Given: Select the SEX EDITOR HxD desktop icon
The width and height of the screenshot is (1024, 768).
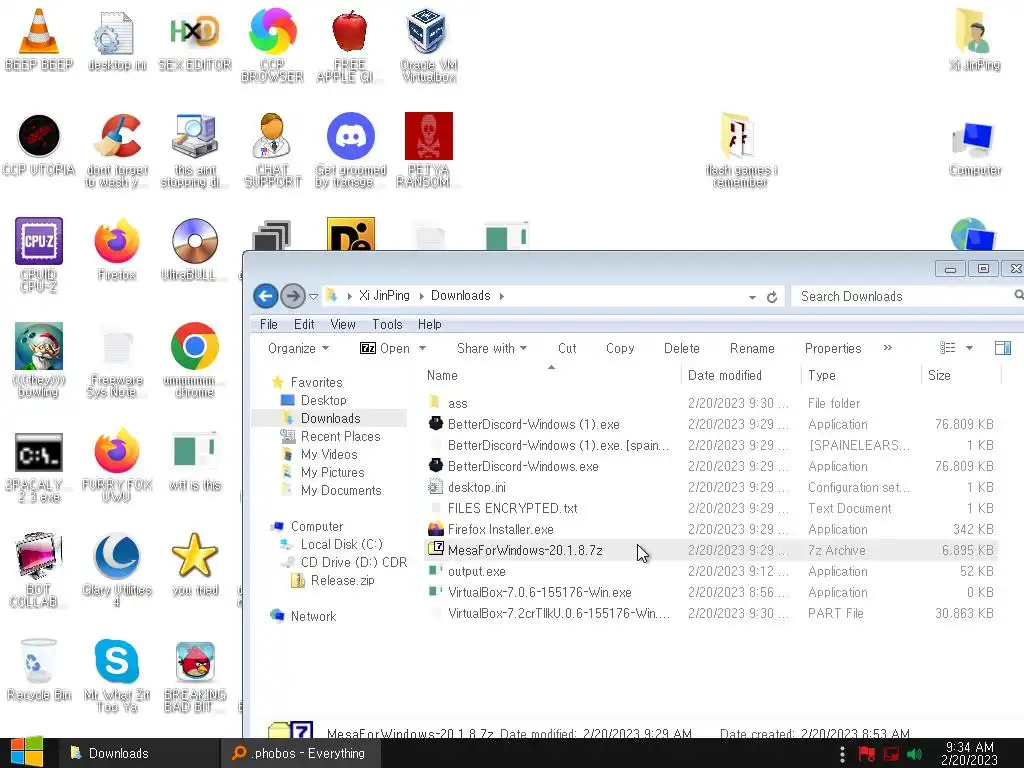Looking at the screenshot, I should pos(195,39).
